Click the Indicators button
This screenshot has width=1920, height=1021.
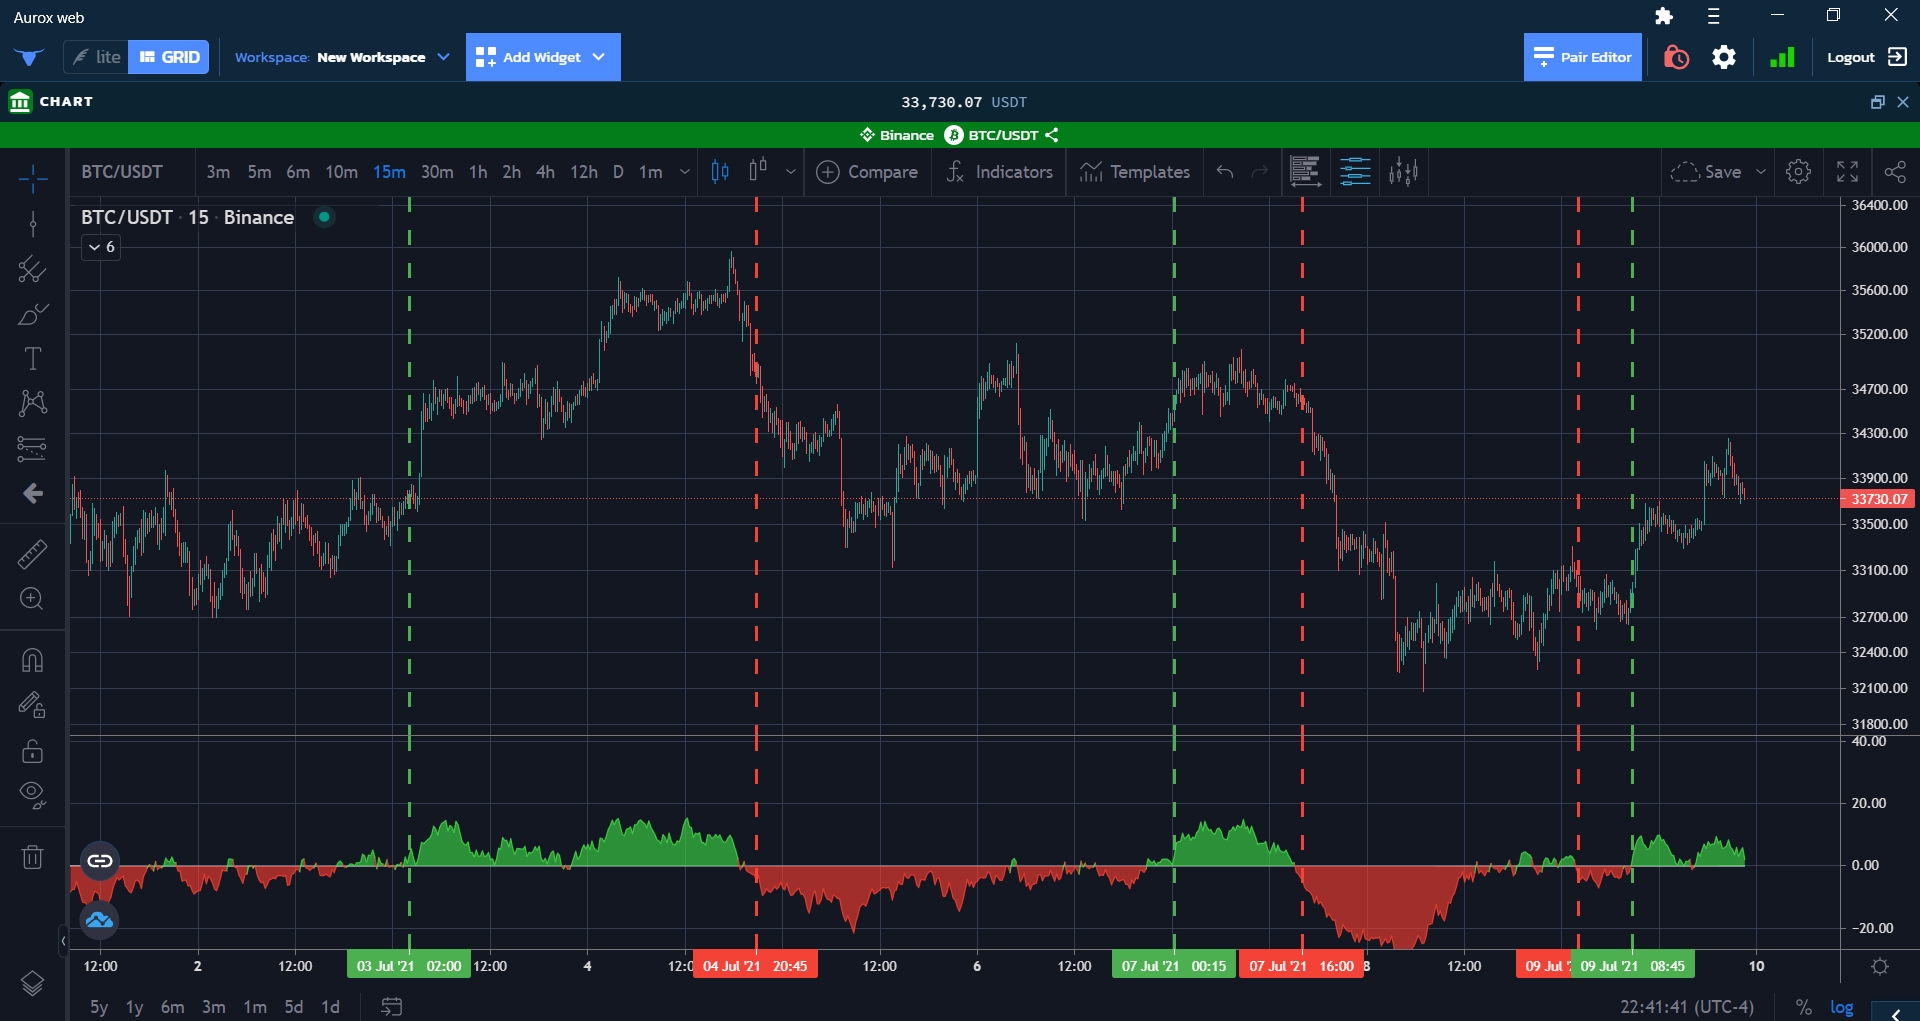tap(999, 172)
